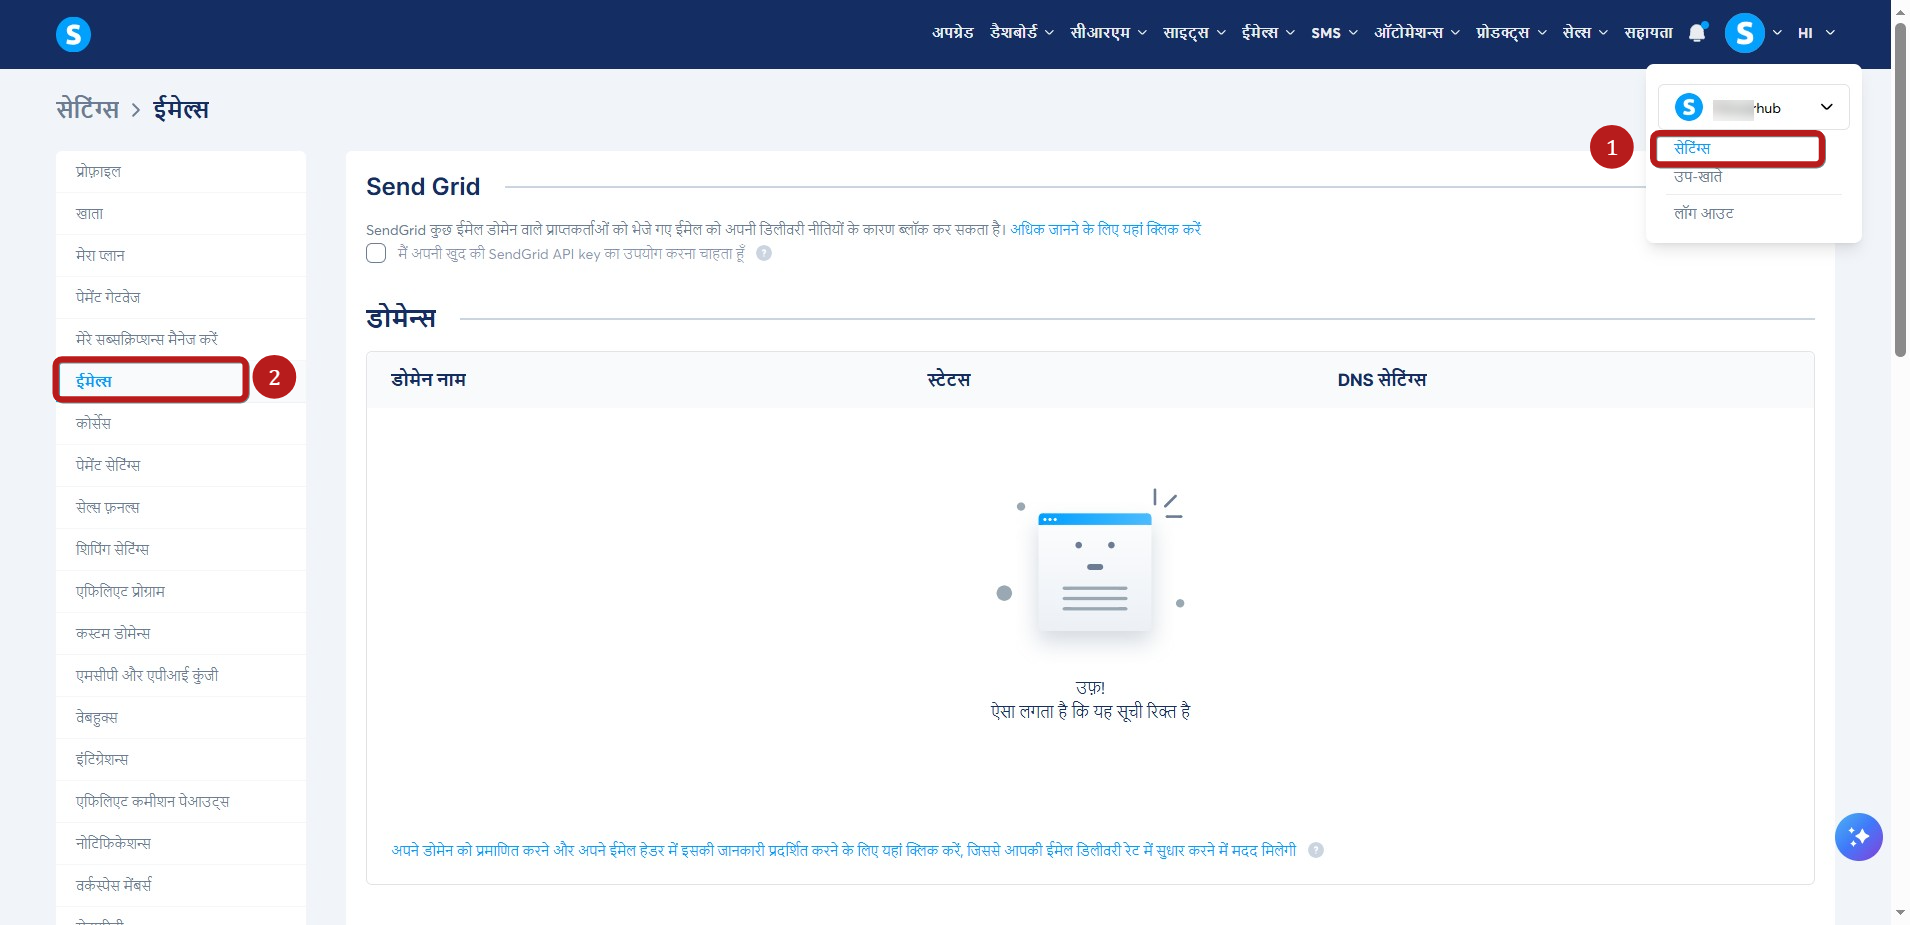1910x925 pixels.
Task: Open मेरे सब्सक्रिप्शन्स मैनेज करें in sidebar
Action: 181,340
